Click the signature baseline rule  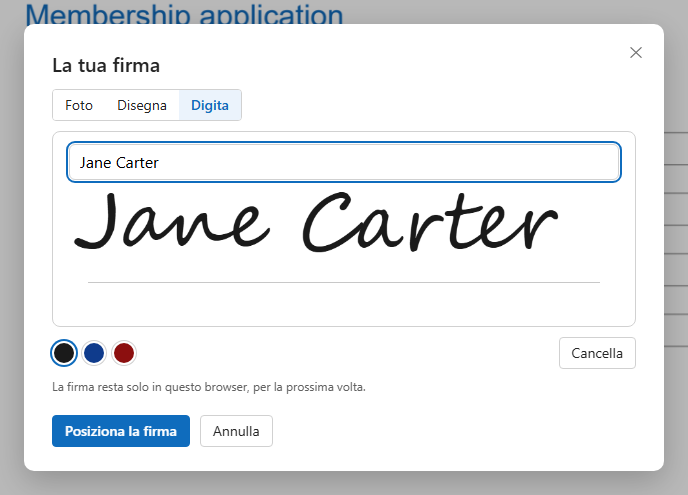point(344,282)
